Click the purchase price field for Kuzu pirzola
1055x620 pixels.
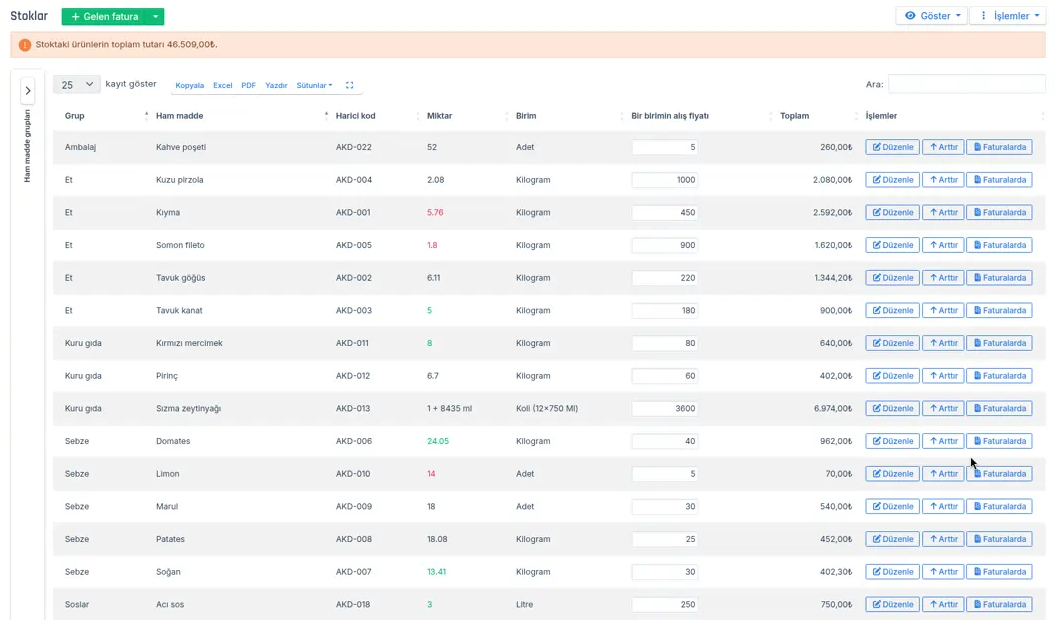664,180
